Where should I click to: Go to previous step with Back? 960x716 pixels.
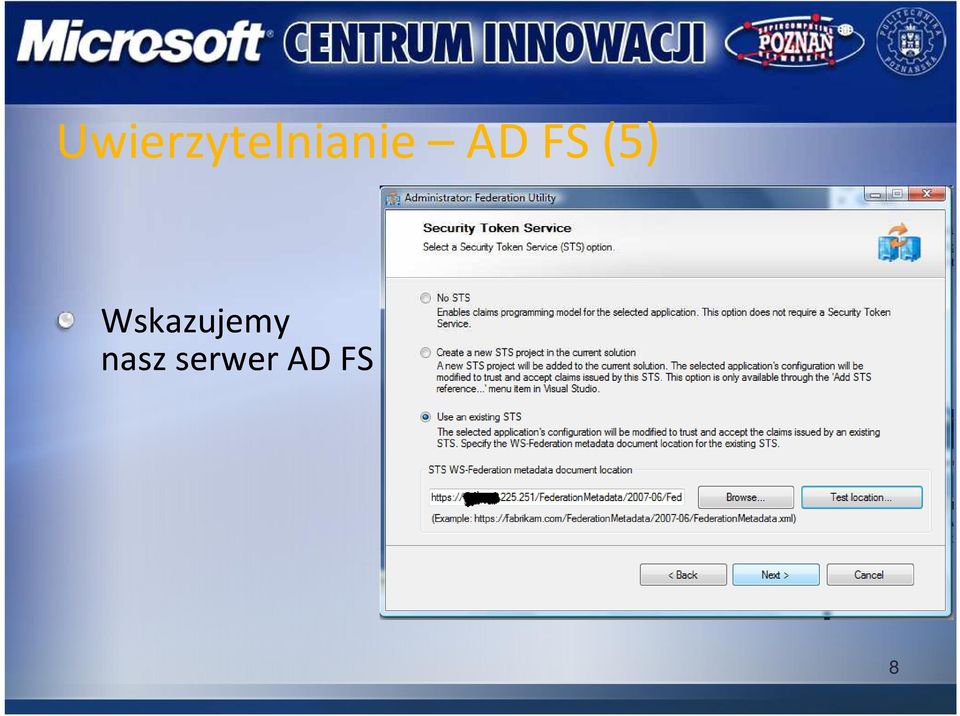(683, 575)
